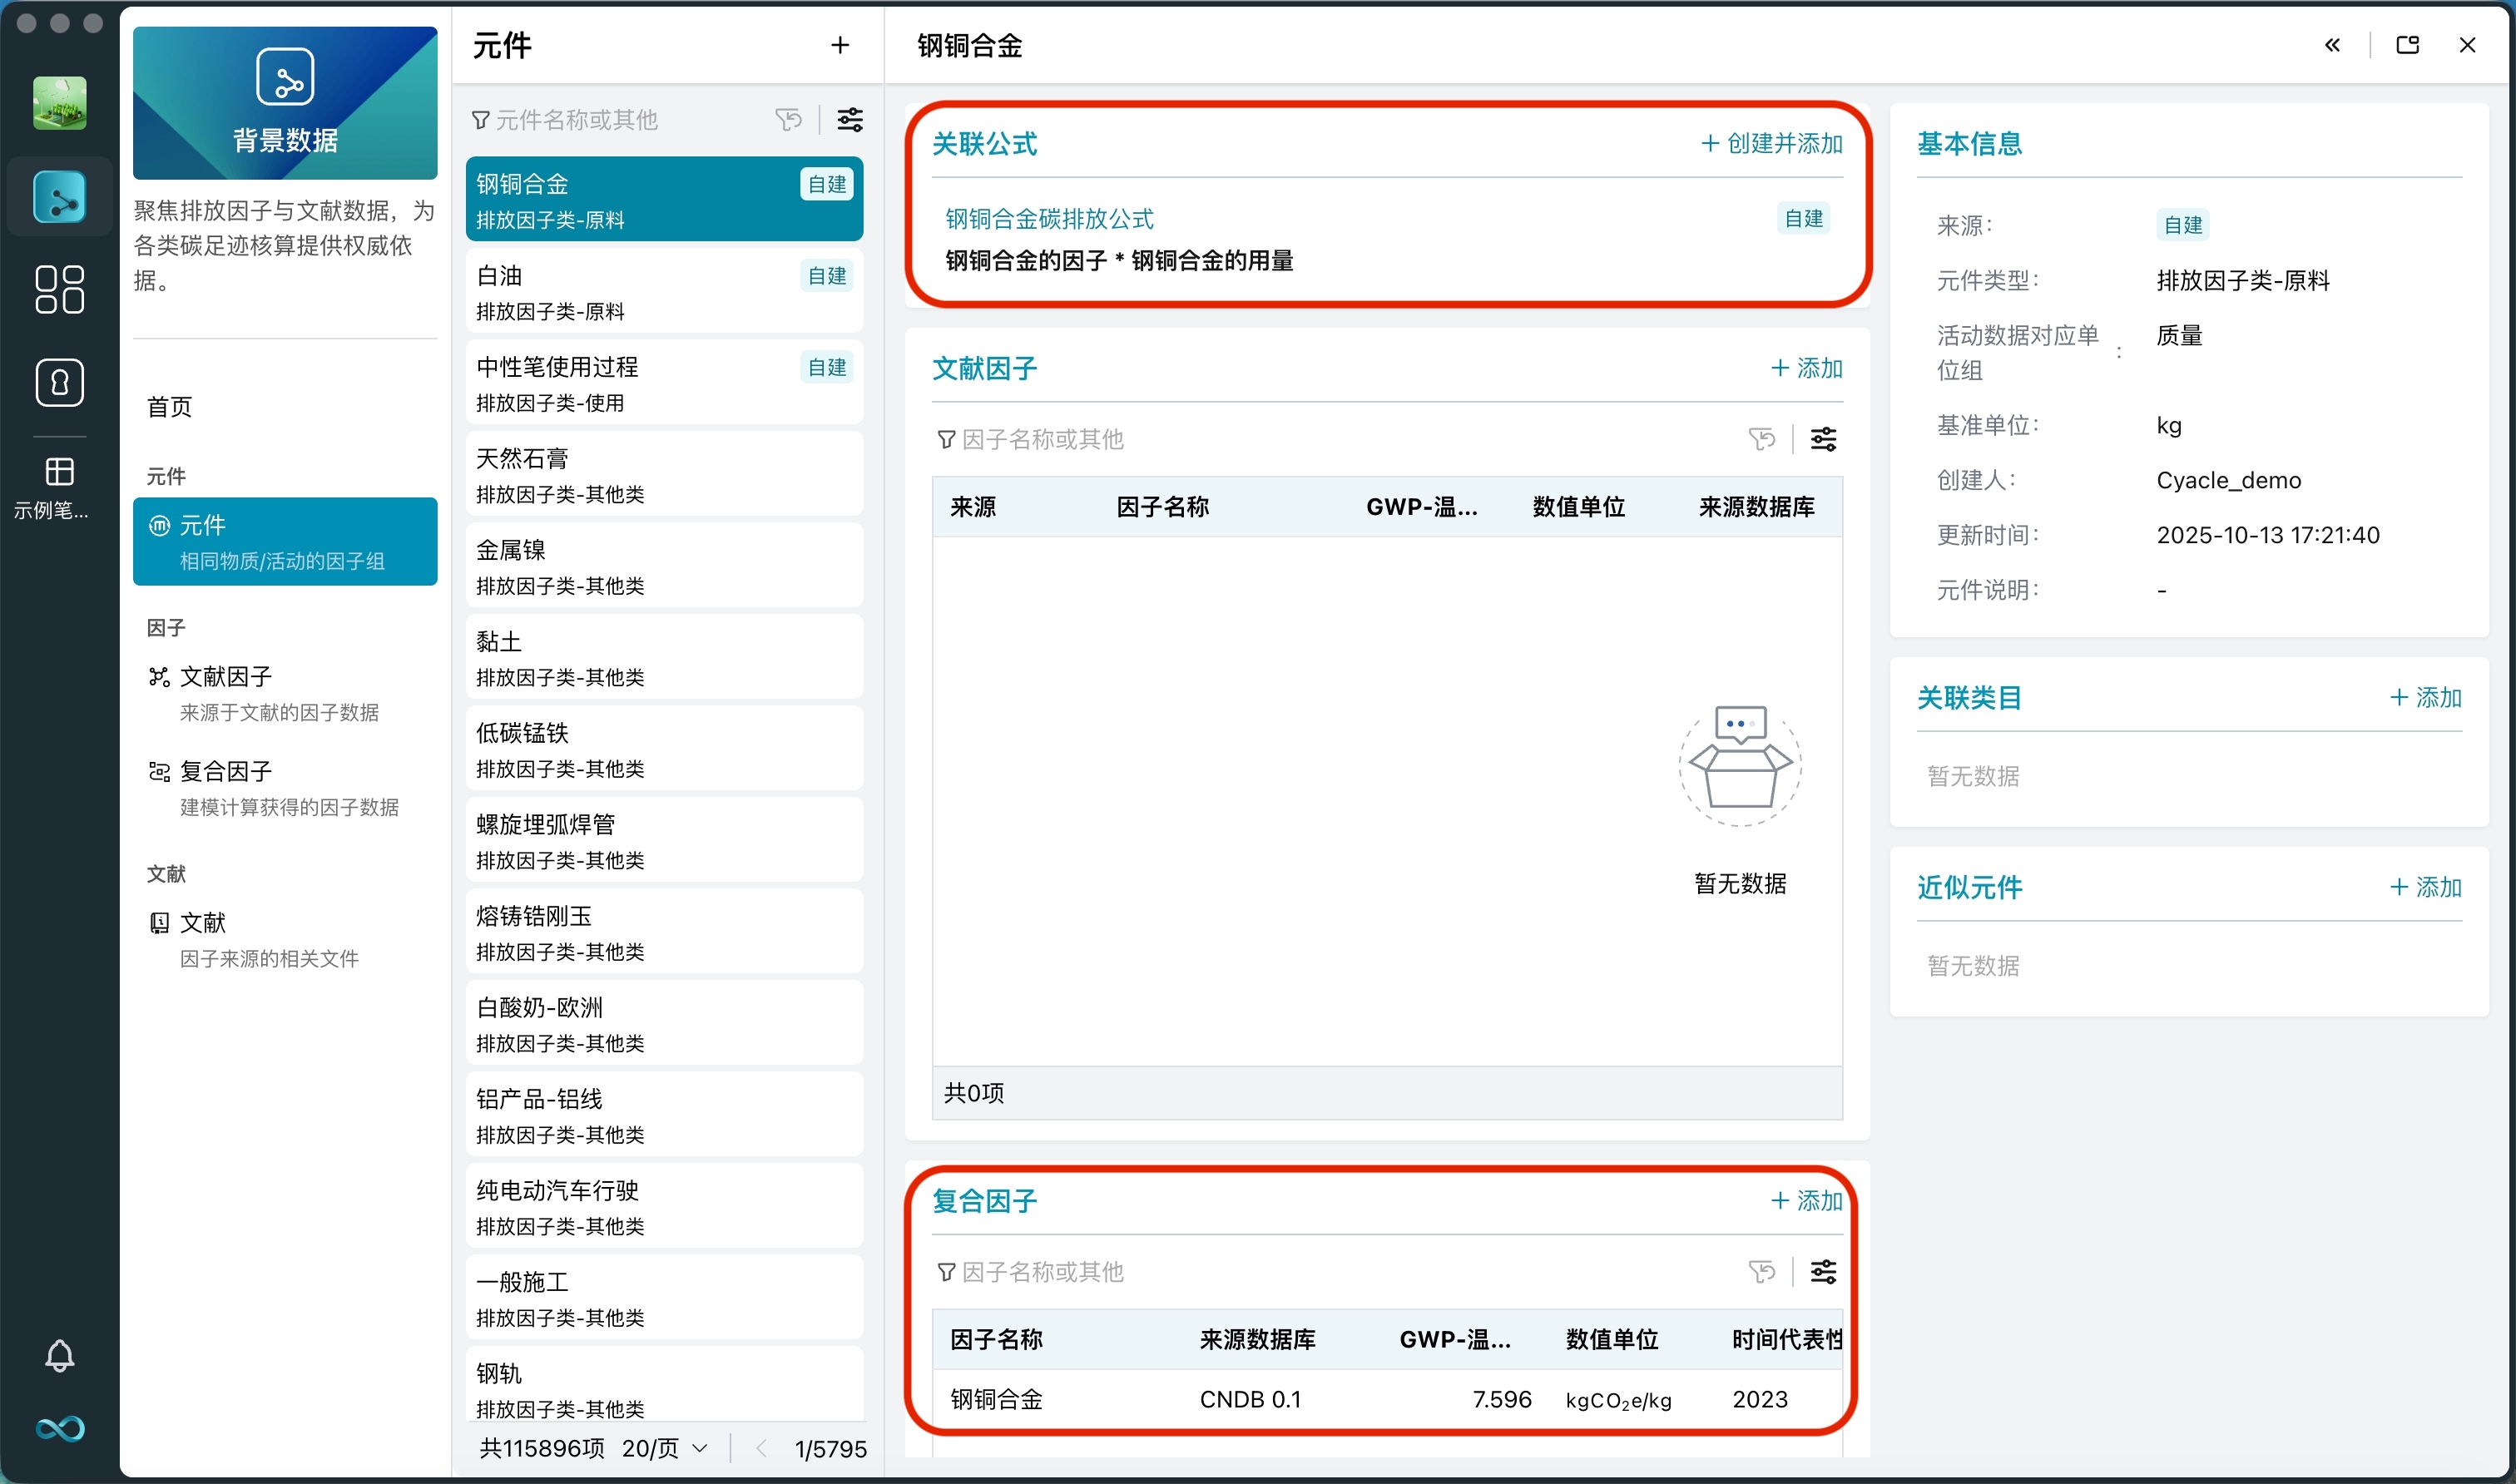The height and width of the screenshot is (1484, 2516).
Task: Open the 钢铜合金碳排放公式 link
Action: (x=1048, y=219)
